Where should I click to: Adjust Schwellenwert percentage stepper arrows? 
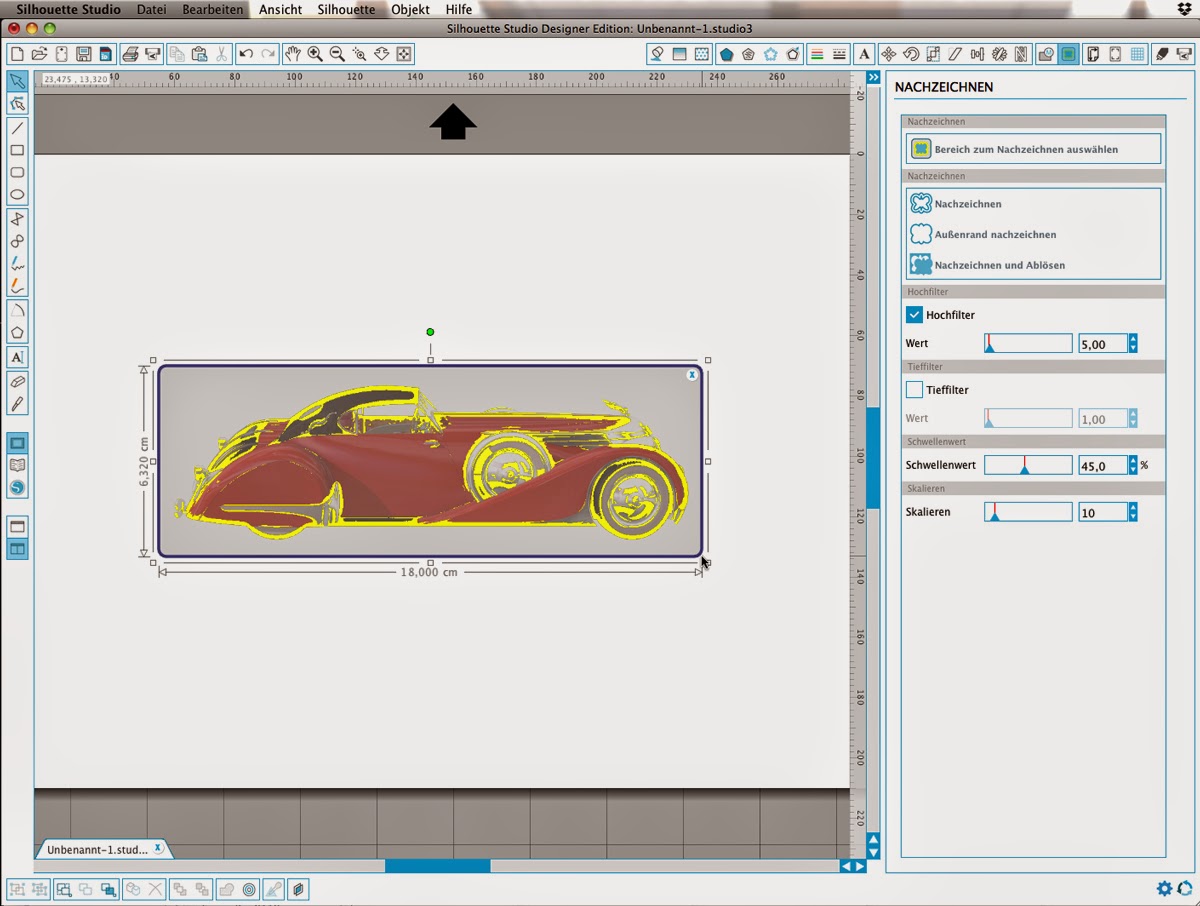coord(1133,465)
